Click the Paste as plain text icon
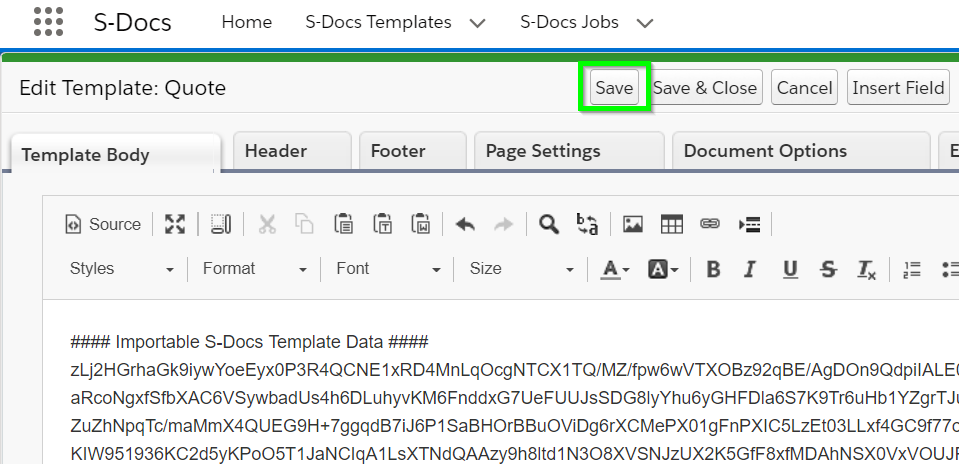Screen dimensions: 959x464 tap(382, 224)
